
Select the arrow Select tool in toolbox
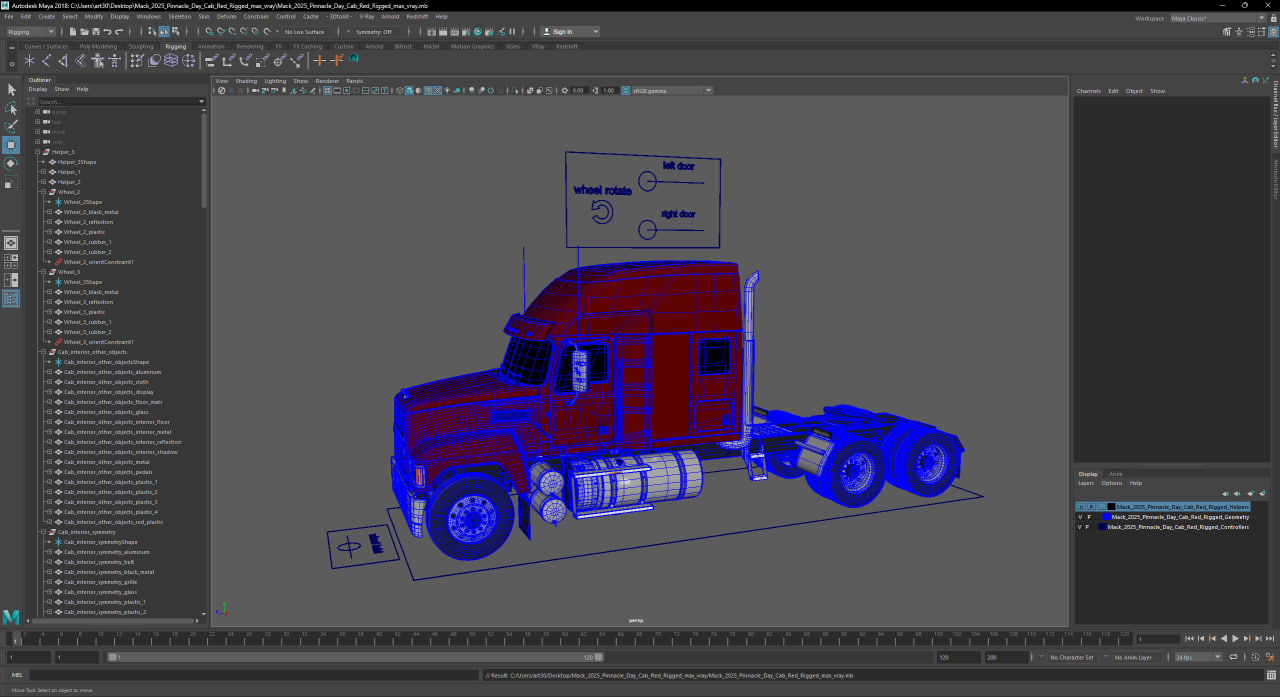pyautogui.click(x=11, y=90)
